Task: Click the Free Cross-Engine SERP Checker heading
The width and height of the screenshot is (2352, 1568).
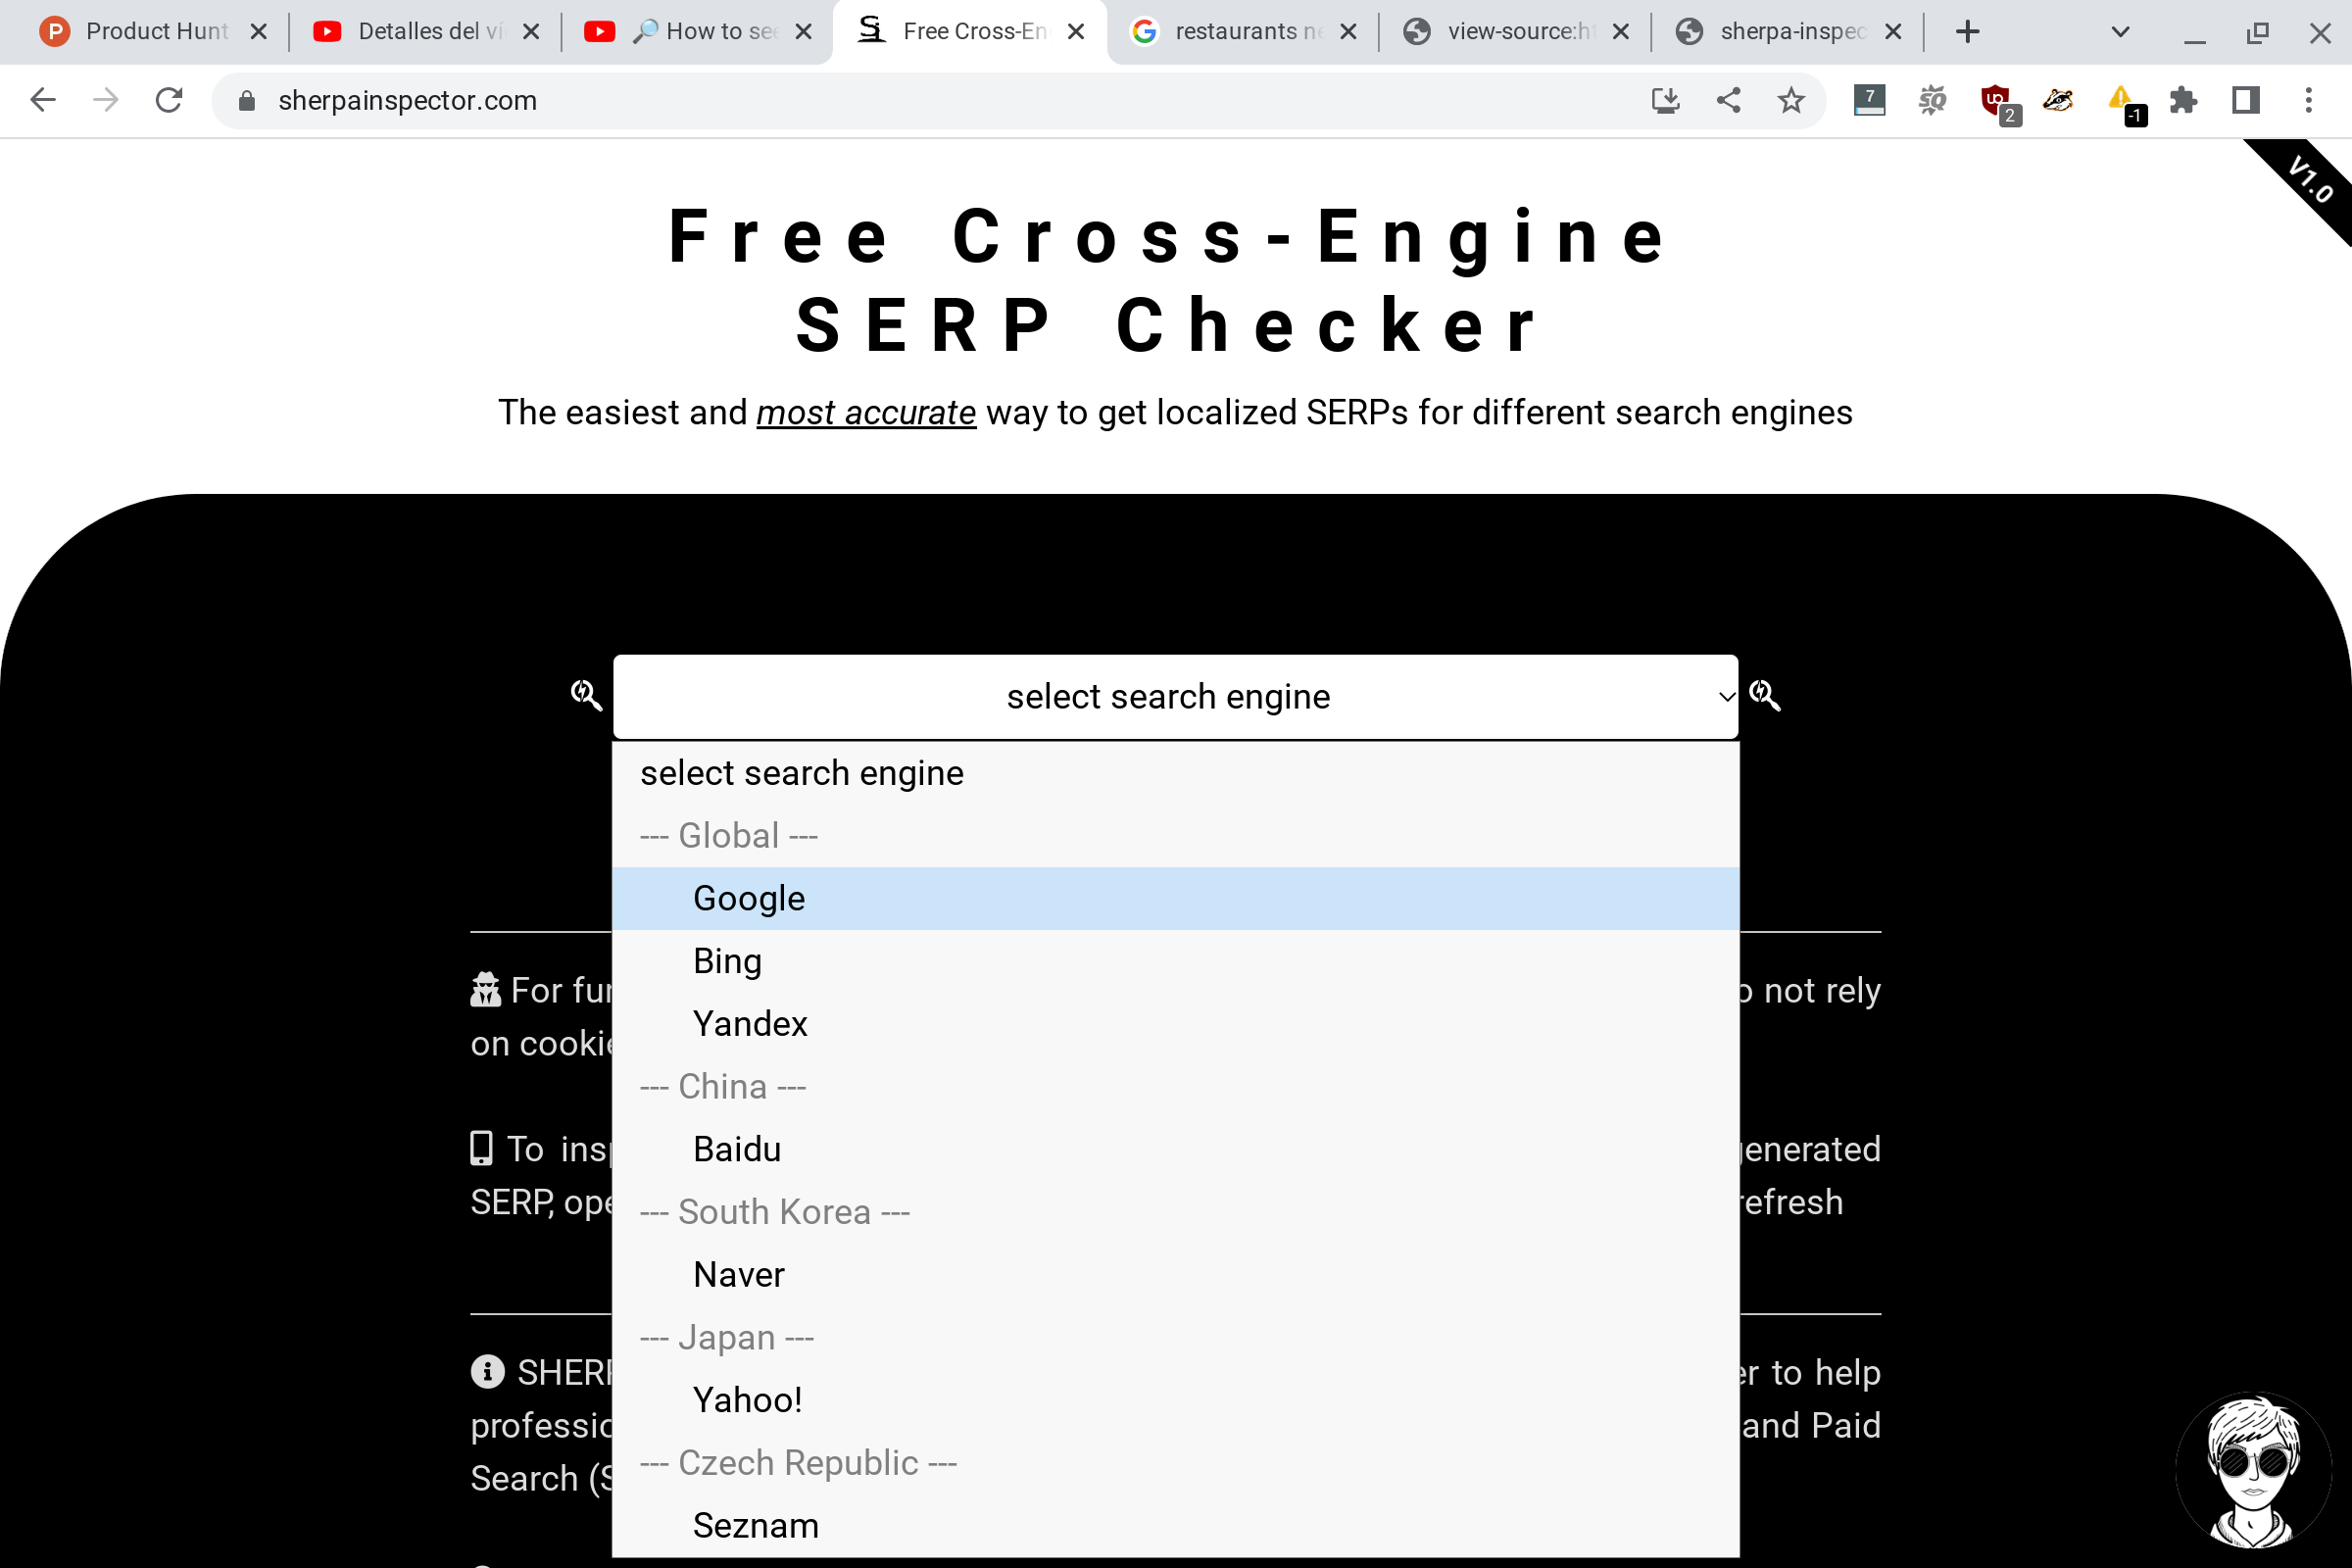Action: tap(1170, 281)
